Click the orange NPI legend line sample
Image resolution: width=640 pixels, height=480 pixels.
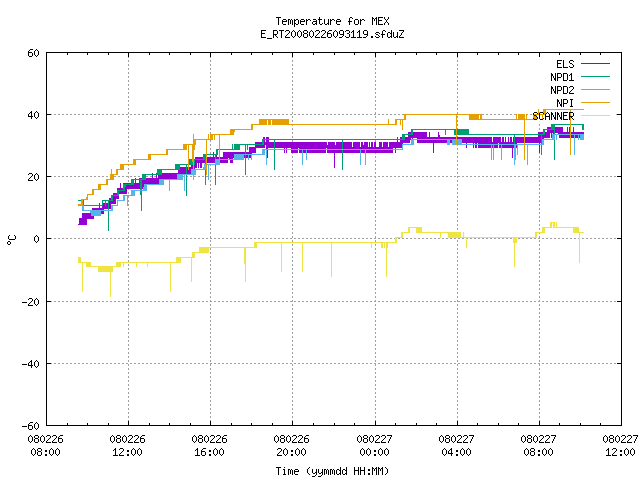[595, 103]
